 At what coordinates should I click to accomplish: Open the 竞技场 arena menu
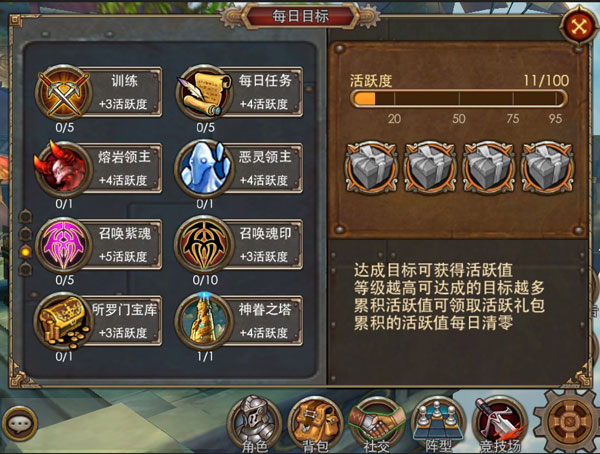click(500, 425)
